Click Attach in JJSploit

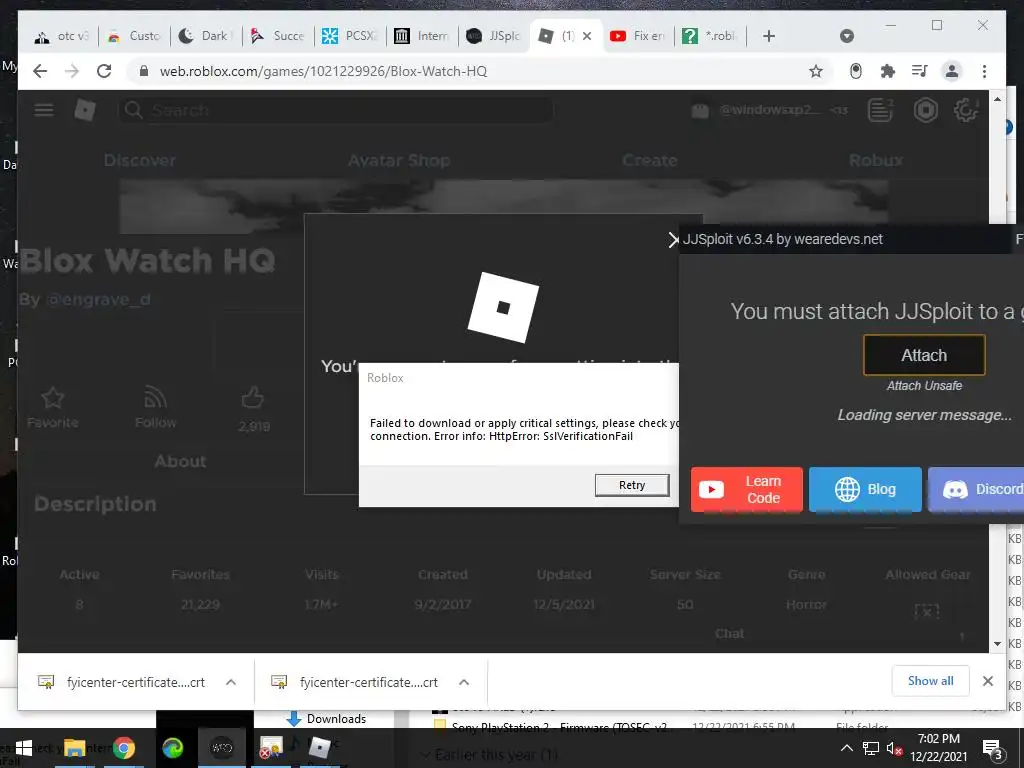(x=924, y=355)
